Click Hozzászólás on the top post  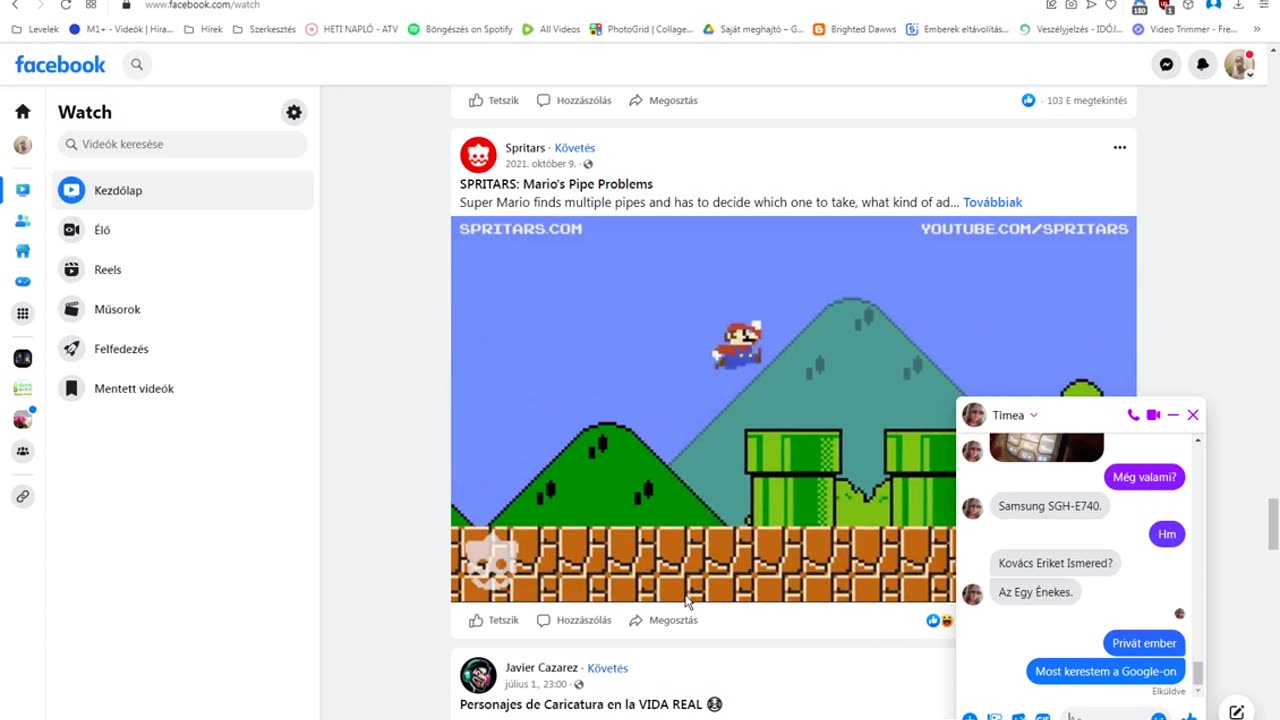click(574, 100)
